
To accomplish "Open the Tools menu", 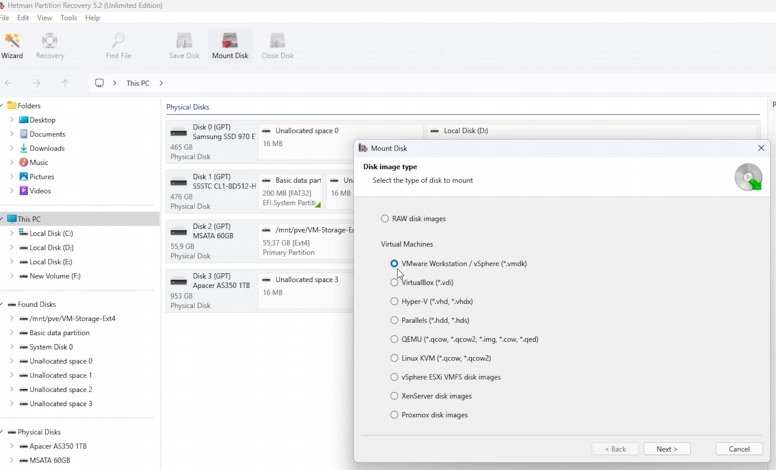I will tap(68, 18).
